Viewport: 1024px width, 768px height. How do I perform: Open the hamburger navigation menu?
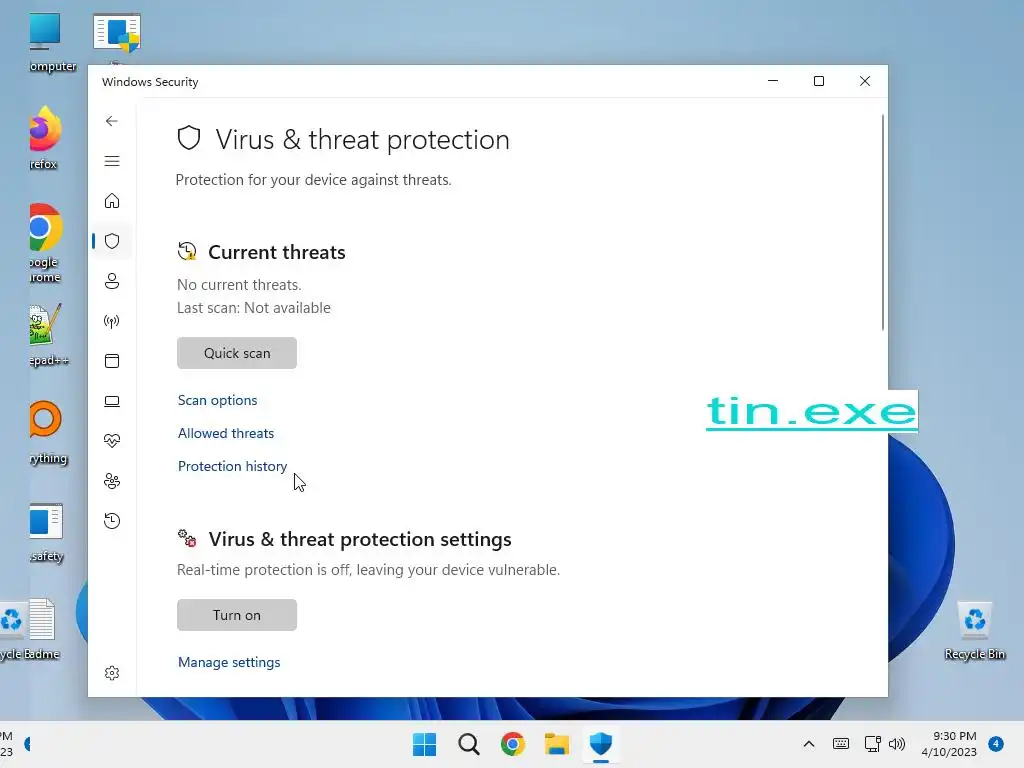pyautogui.click(x=112, y=161)
